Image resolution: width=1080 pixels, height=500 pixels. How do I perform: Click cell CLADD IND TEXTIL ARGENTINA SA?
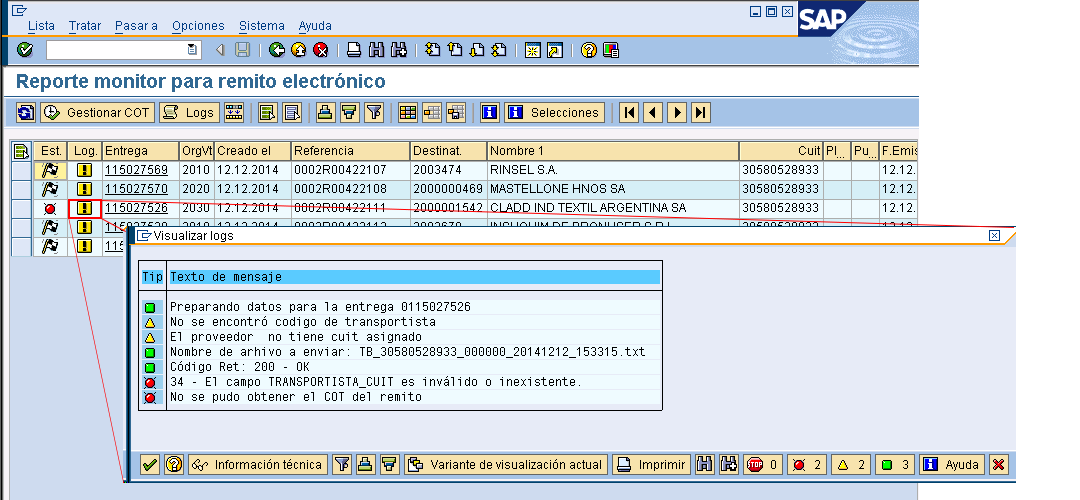613,208
